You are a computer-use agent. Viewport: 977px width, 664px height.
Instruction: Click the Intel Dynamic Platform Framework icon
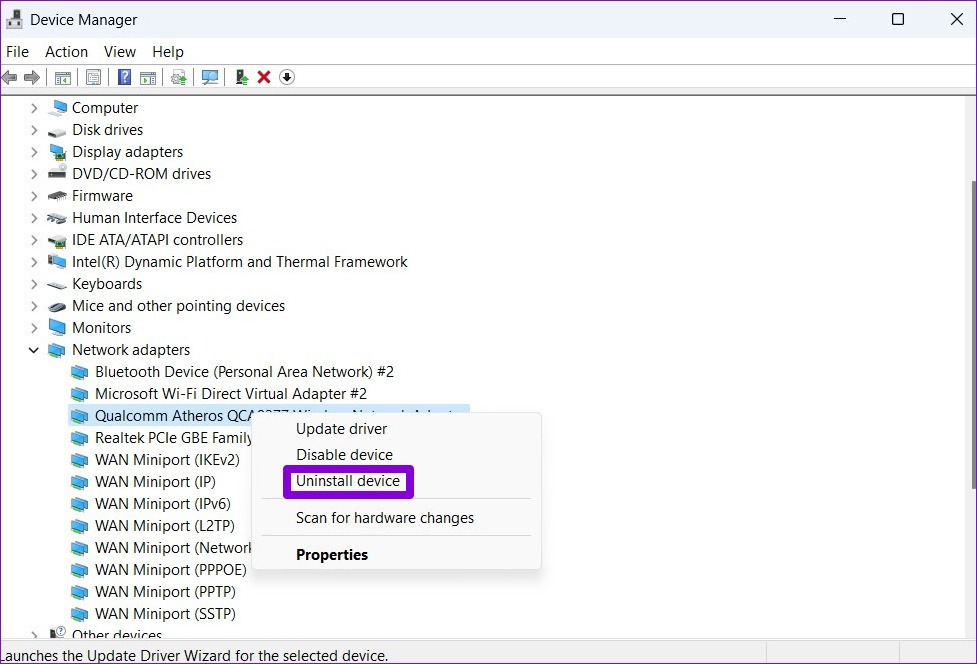pos(57,262)
